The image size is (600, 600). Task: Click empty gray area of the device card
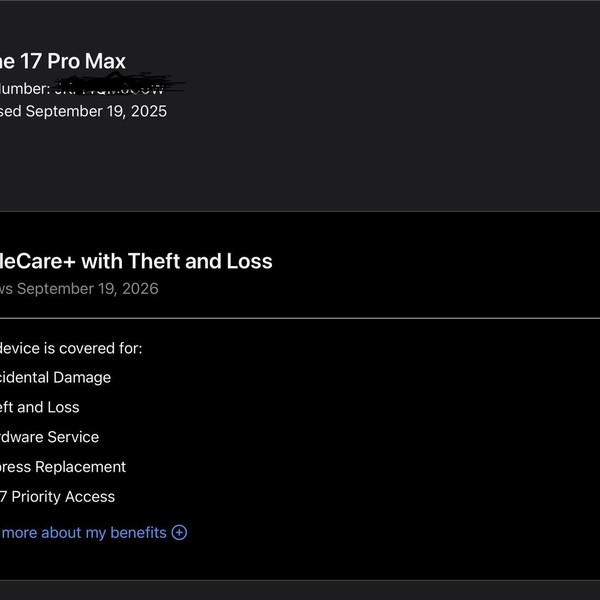click(x=400, y=150)
